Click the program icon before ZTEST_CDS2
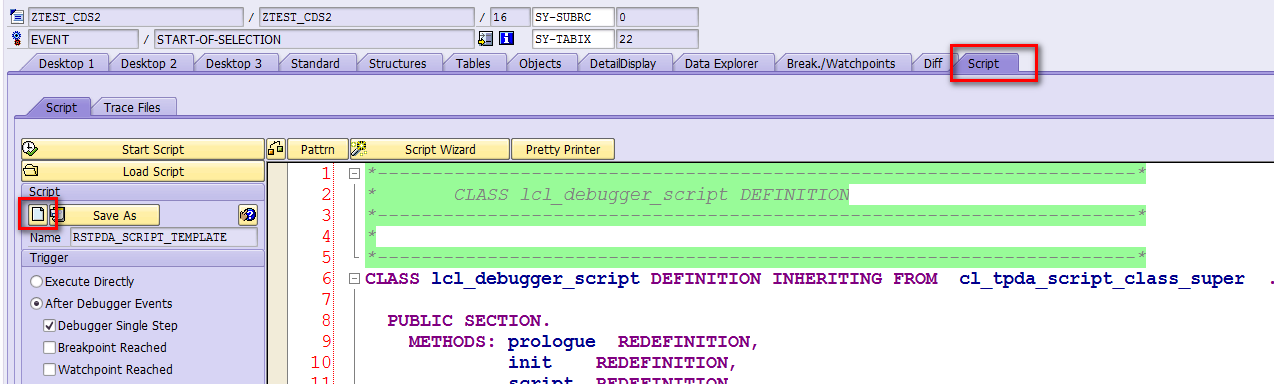1274x384 pixels. (x=16, y=17)
